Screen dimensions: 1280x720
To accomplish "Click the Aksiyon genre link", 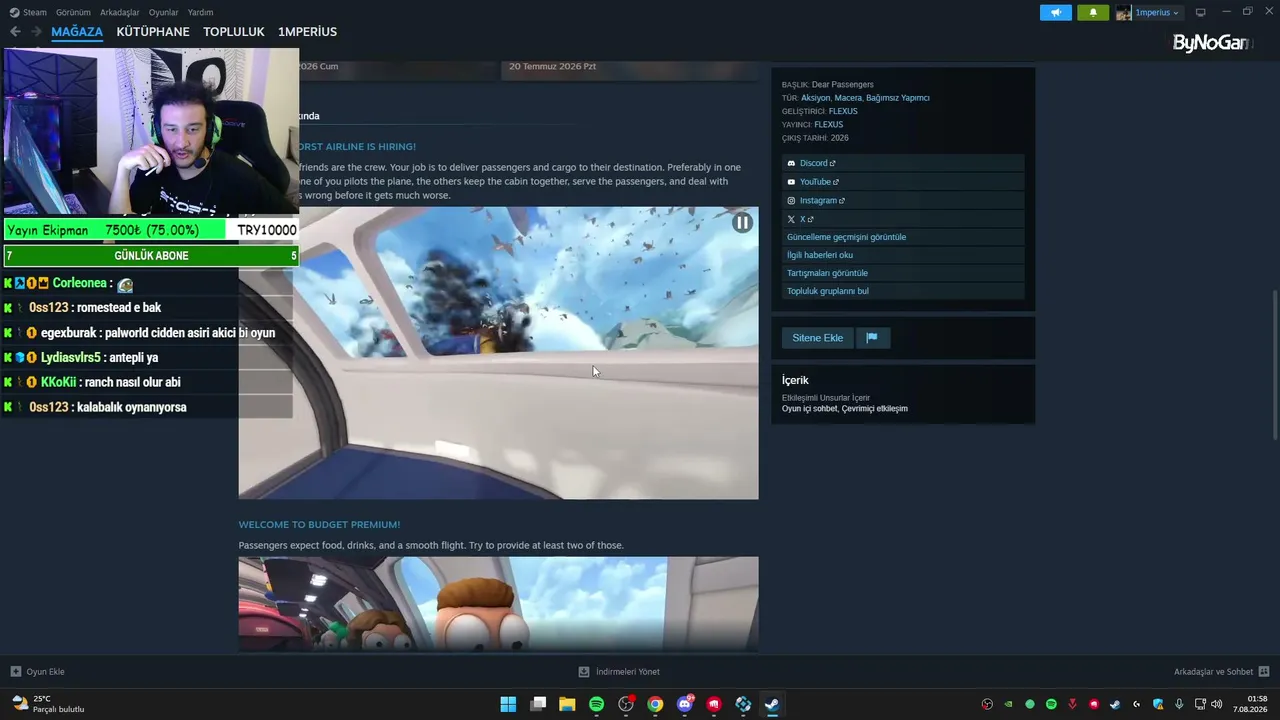I will (816, 98).
